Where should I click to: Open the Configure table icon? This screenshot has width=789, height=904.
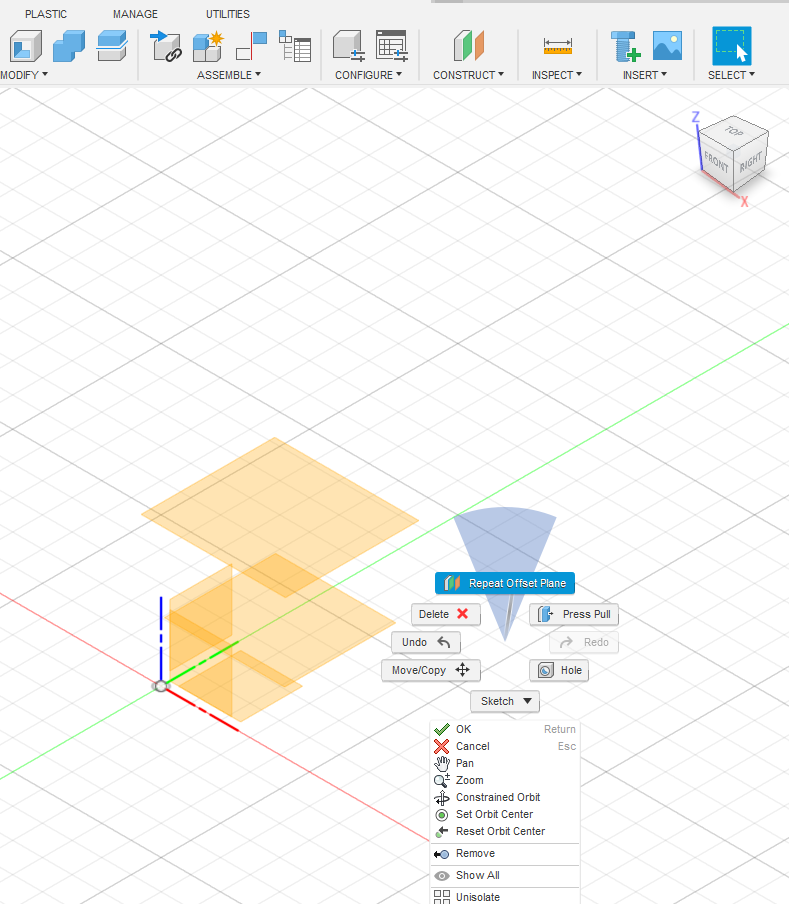pos(391,46)
